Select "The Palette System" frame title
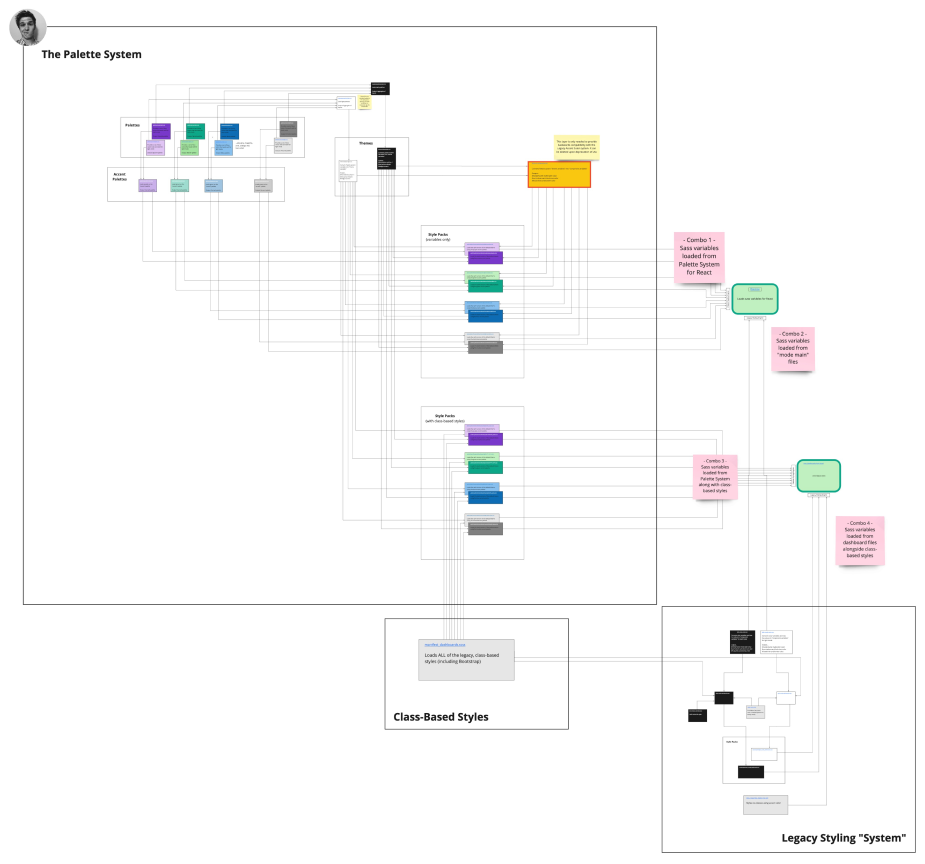The image size is (925, 864). [x=91, y=54]
